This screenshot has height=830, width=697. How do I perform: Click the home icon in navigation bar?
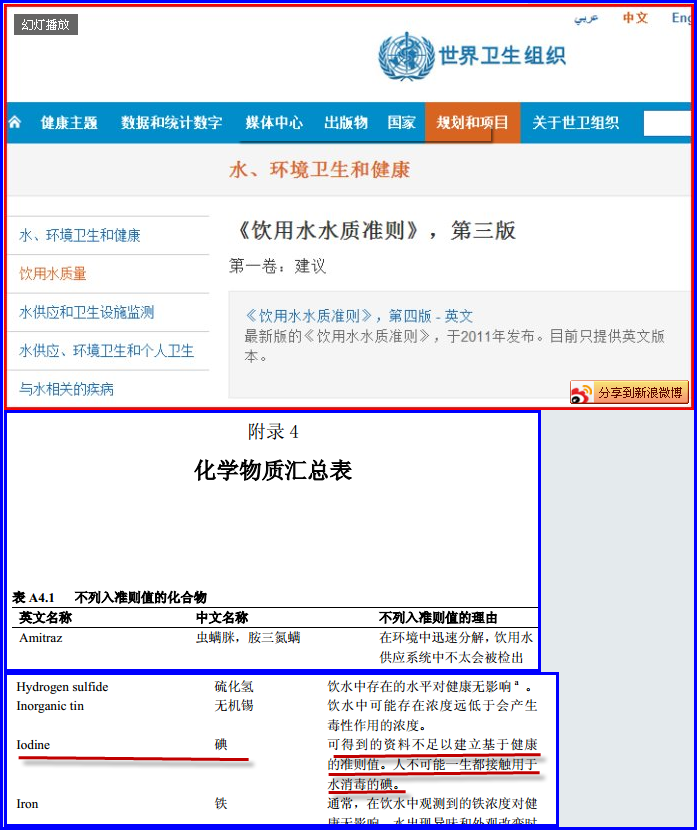[x=15, y=123]
